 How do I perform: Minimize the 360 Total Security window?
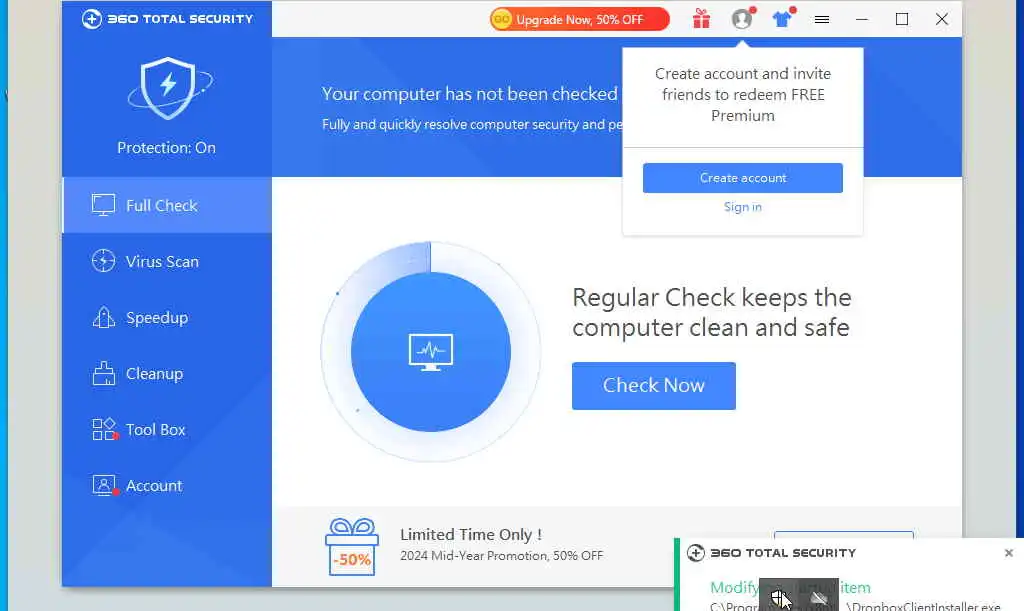pos(862,19)
